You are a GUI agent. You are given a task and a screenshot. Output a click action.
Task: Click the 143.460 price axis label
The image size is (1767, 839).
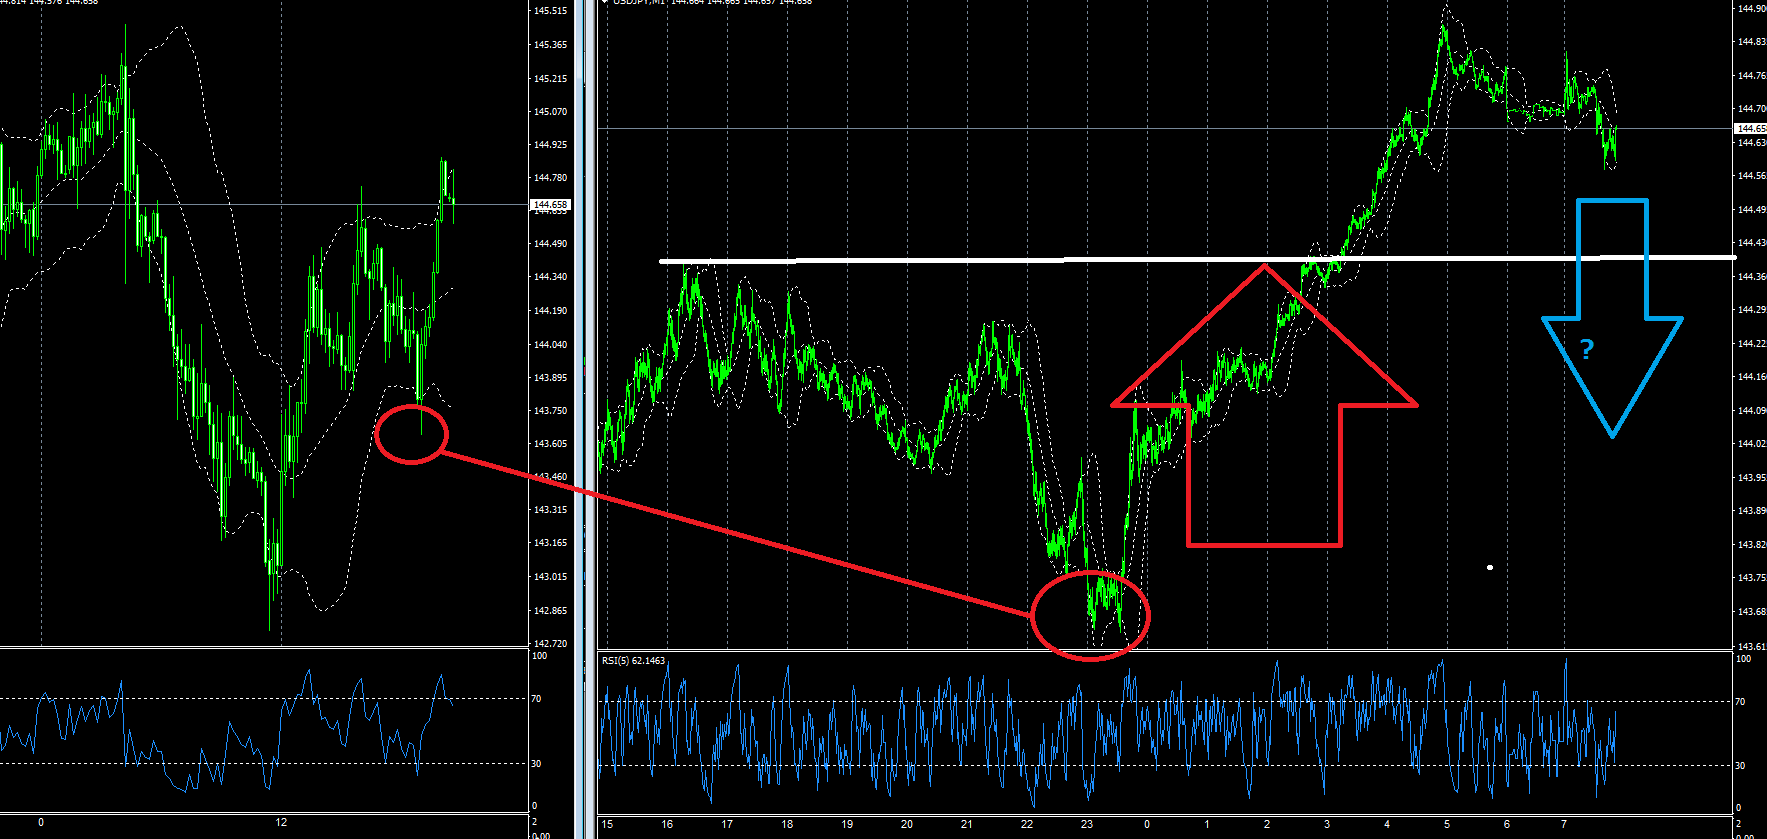pyautogui.click(x=551, y=476)
